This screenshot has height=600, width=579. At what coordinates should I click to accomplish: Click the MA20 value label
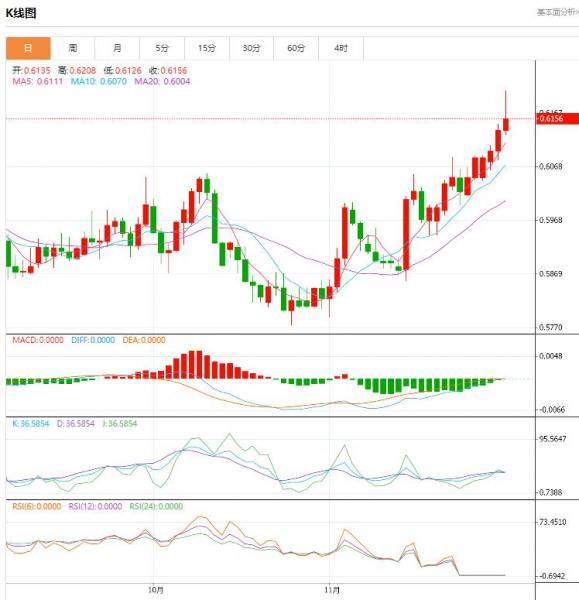coord(162,82)
